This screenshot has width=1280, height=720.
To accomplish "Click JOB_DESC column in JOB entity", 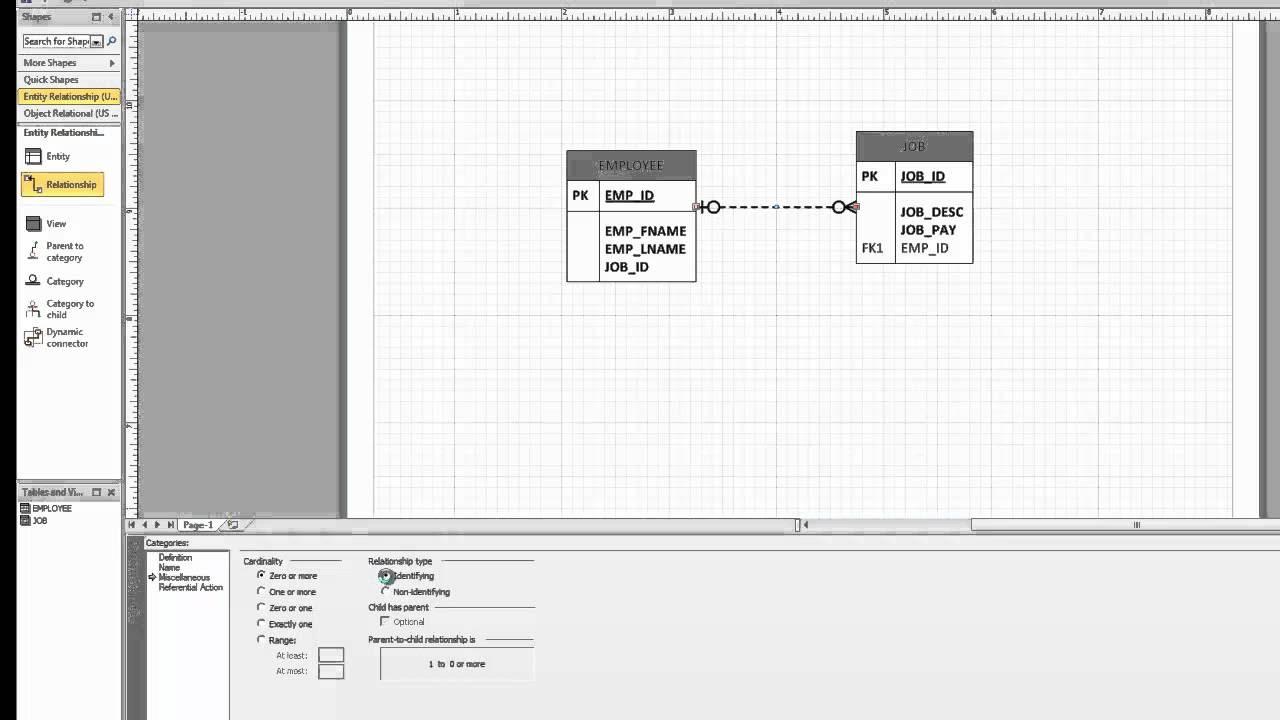I will 931,212.
